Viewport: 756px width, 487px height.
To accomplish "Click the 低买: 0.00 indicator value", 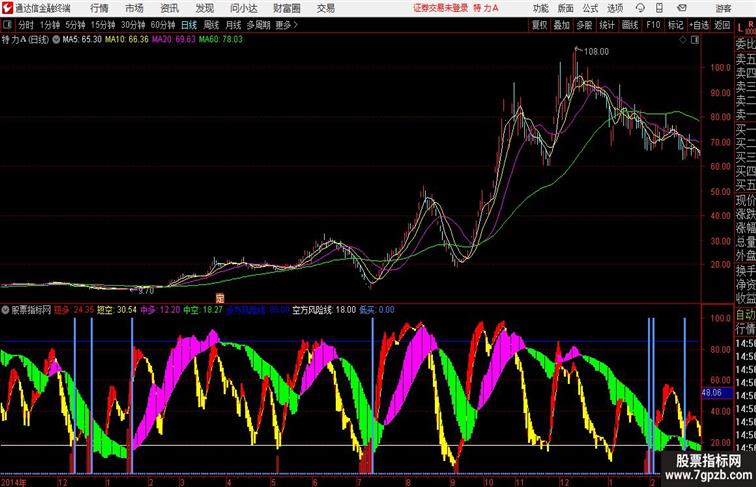I will 377,310.
